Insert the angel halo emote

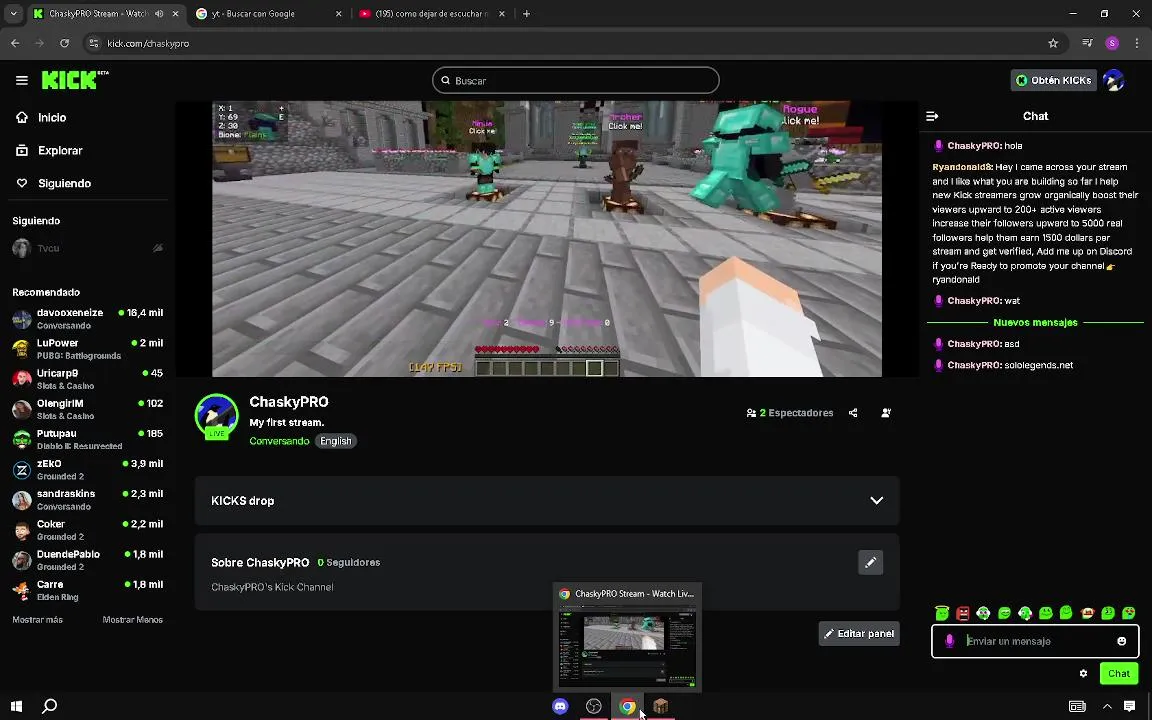942,613
